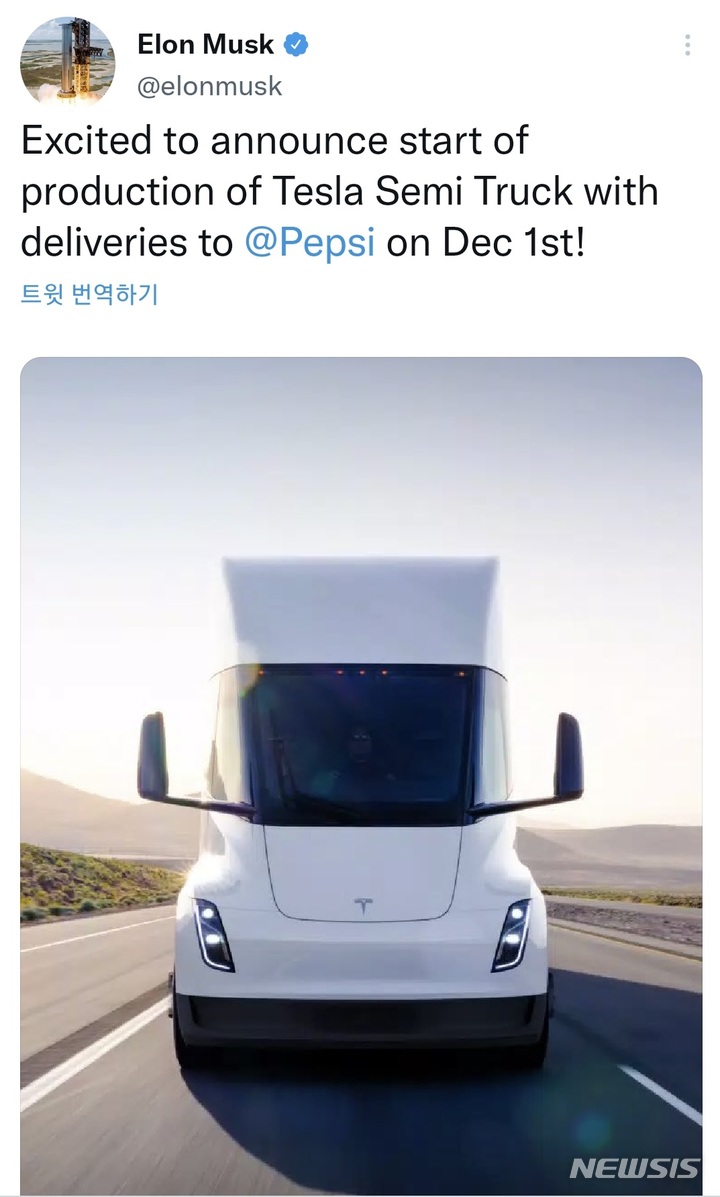Open the @Pepsi mention link
Image resolution: width=720 pixels, height=1197 pixels.
point(309,243)
